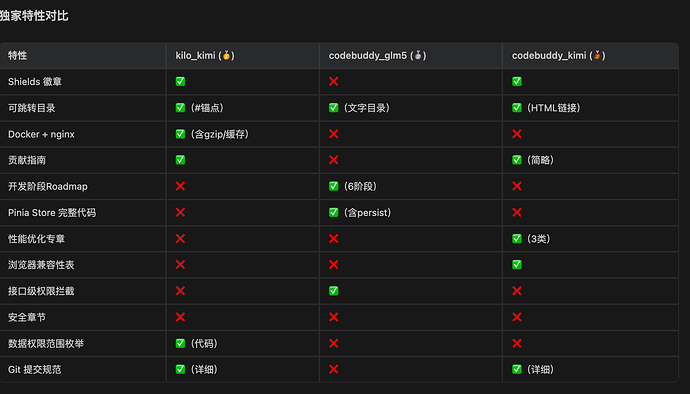This screenshot has width=690, height=394.
Task: Click the 特性 column header
Action: 17,55
